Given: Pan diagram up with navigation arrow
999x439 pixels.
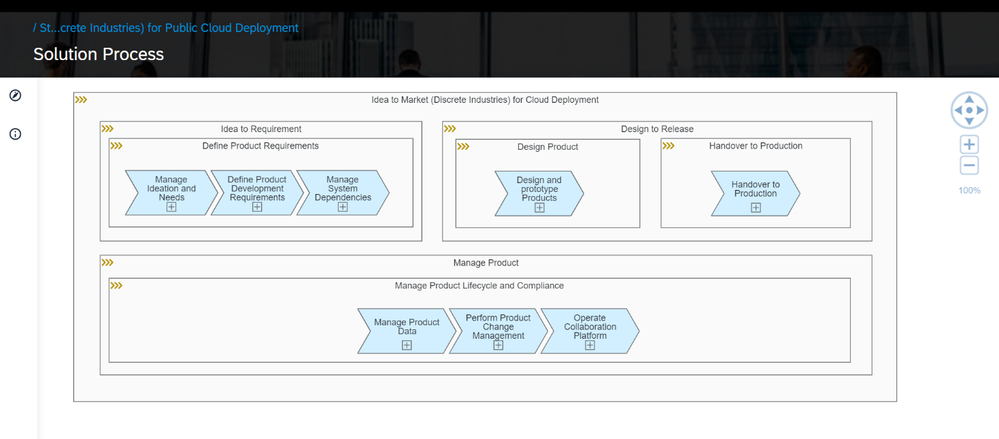Looking at the screenshot, I should coord(969,99).
